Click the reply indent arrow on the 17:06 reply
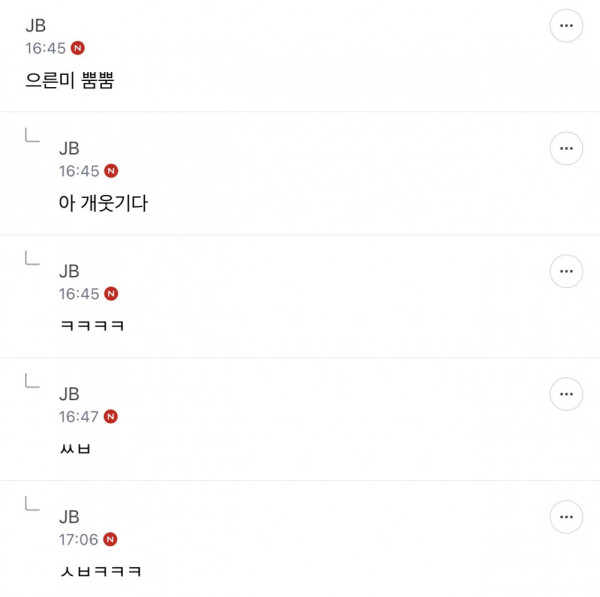The image size is (600, 597). point(32,504)
